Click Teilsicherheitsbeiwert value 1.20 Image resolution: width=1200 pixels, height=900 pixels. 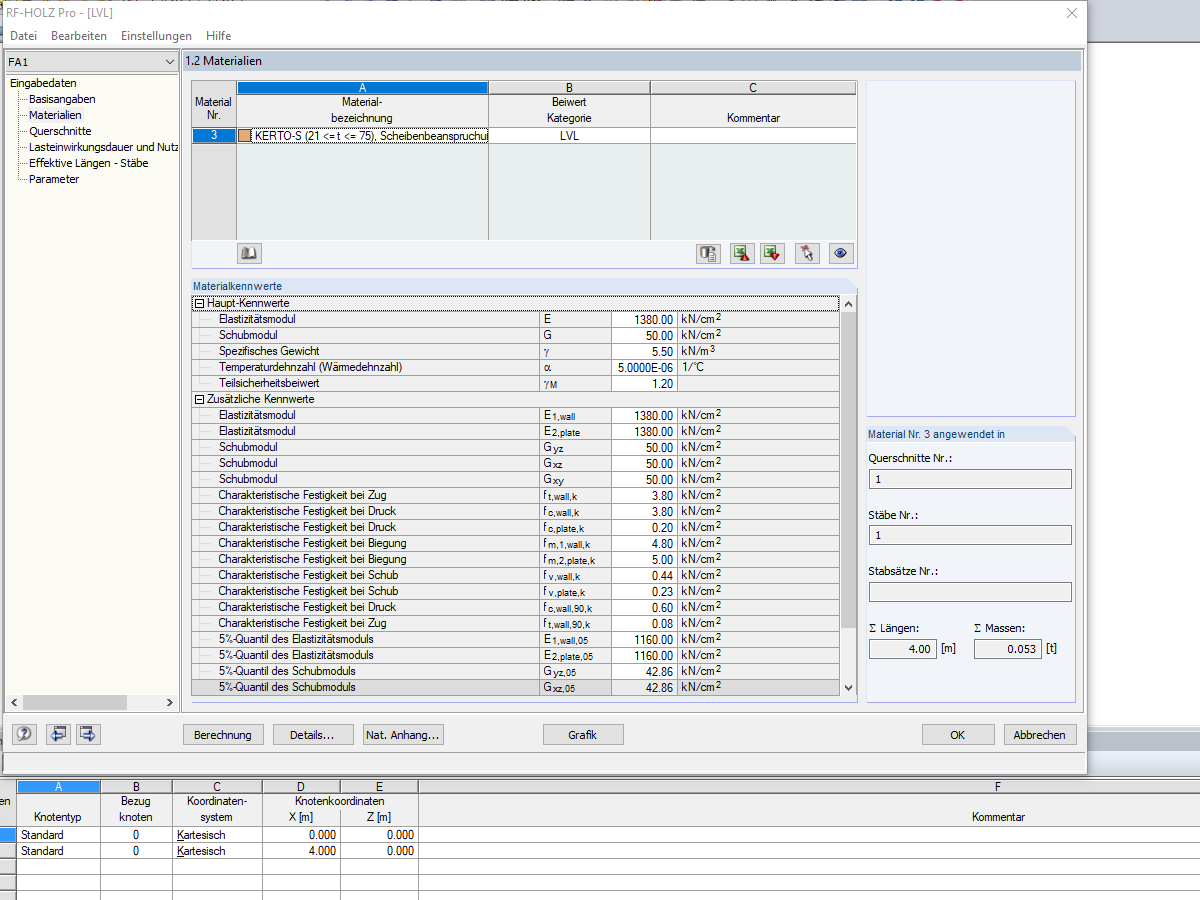[x=644, y=383]
